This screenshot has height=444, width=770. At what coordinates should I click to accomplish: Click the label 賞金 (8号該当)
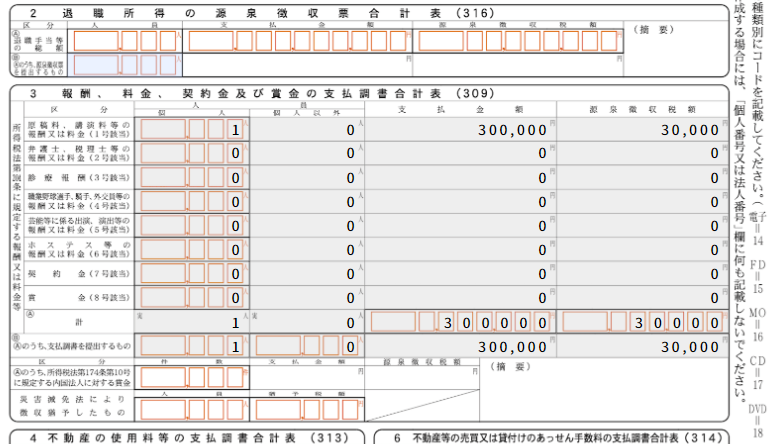79,298
